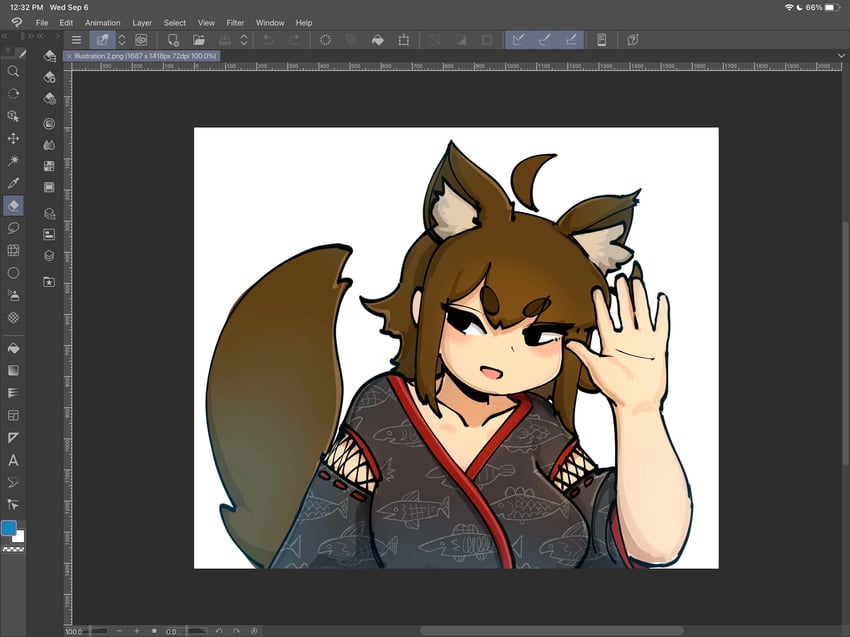Toggle Snap to Special Ruler button
Viewport: 850px width, 637px height.
click(545, 40)
